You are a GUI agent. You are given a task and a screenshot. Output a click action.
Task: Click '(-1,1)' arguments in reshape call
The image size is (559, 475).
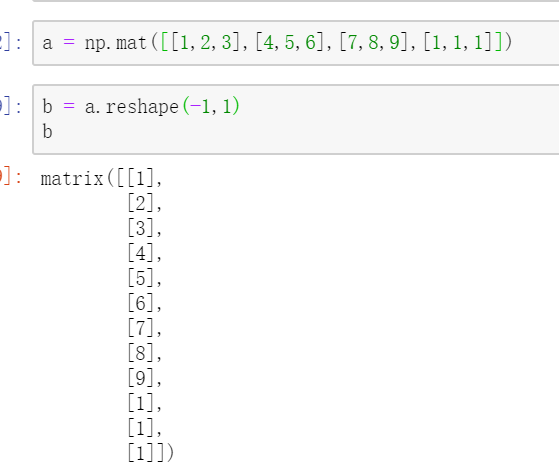[x=211, y=106]
